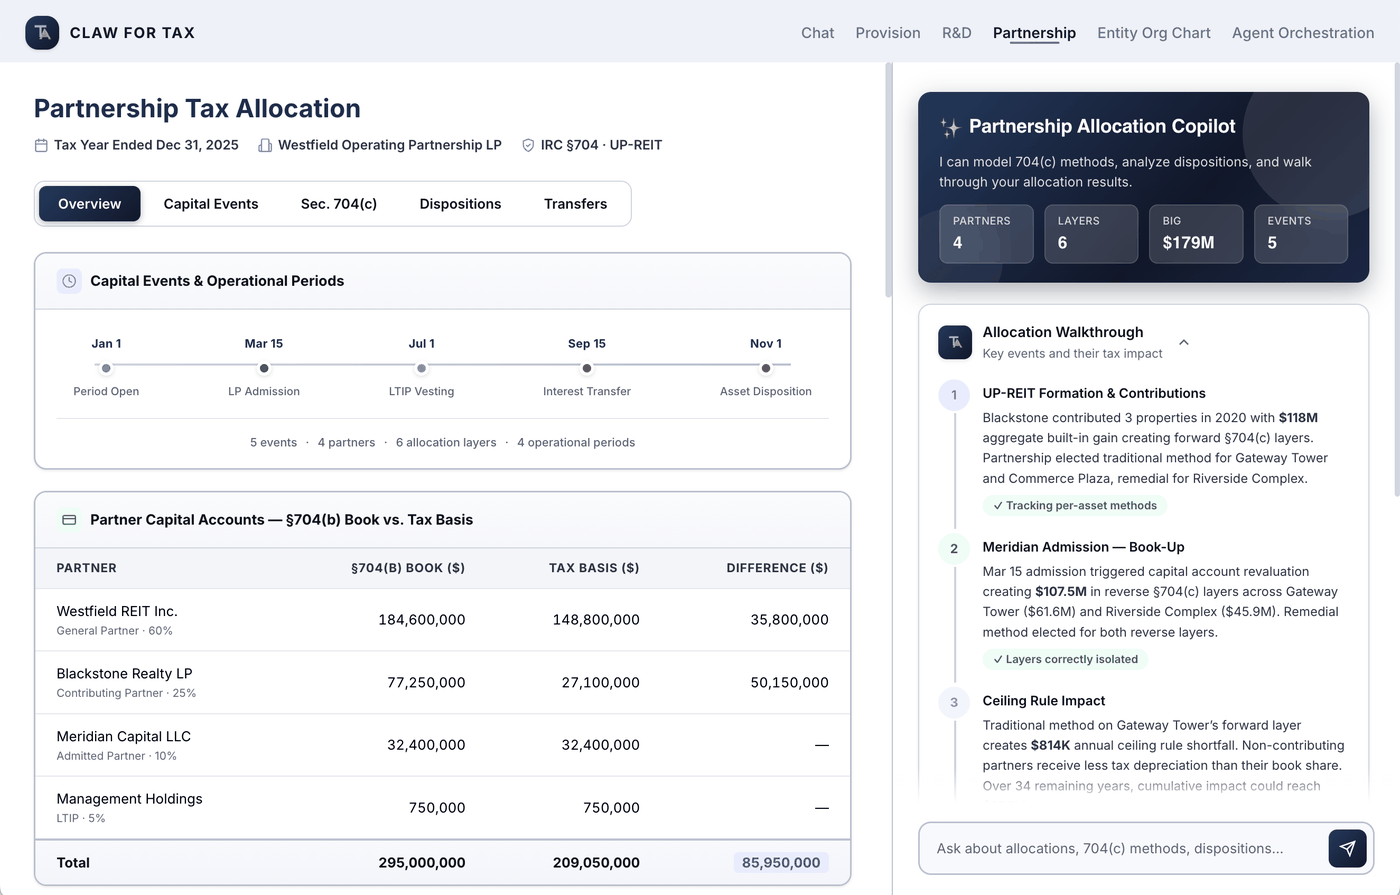Screen dimensions: 1400x895
Task: Click the calendar icon beside Tax Year Ended
Action: [x=41, y=145]
